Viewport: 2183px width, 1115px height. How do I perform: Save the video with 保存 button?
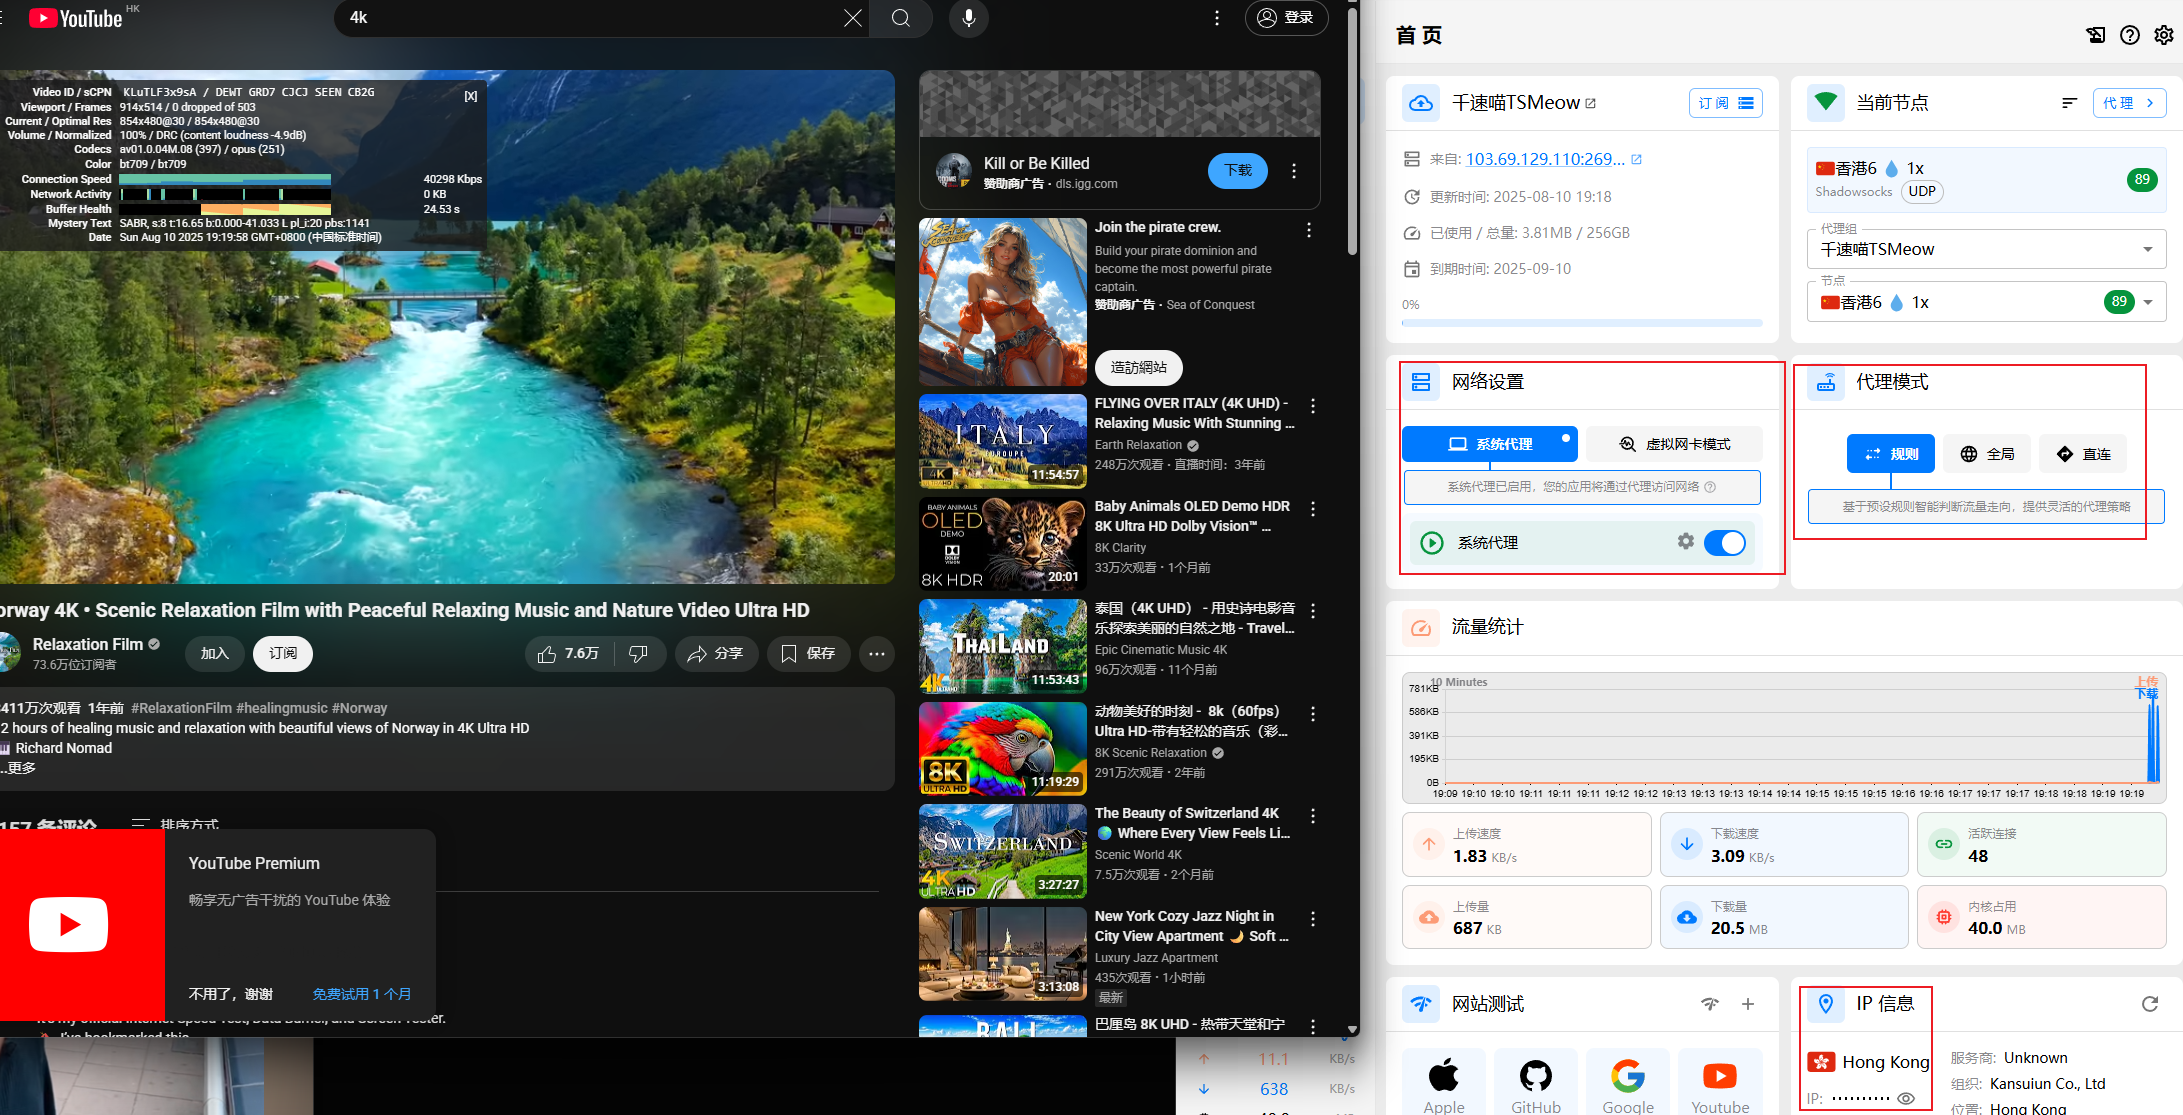pyautogui.click(x=808, y=653)
